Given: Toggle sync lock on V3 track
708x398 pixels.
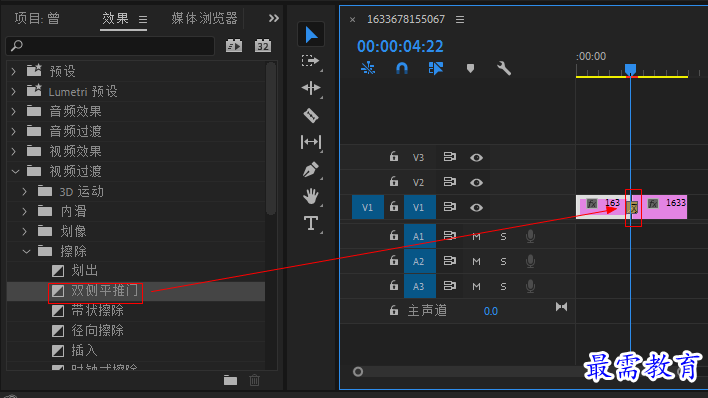Looking at the screenshot, I should tap(449, 157).
